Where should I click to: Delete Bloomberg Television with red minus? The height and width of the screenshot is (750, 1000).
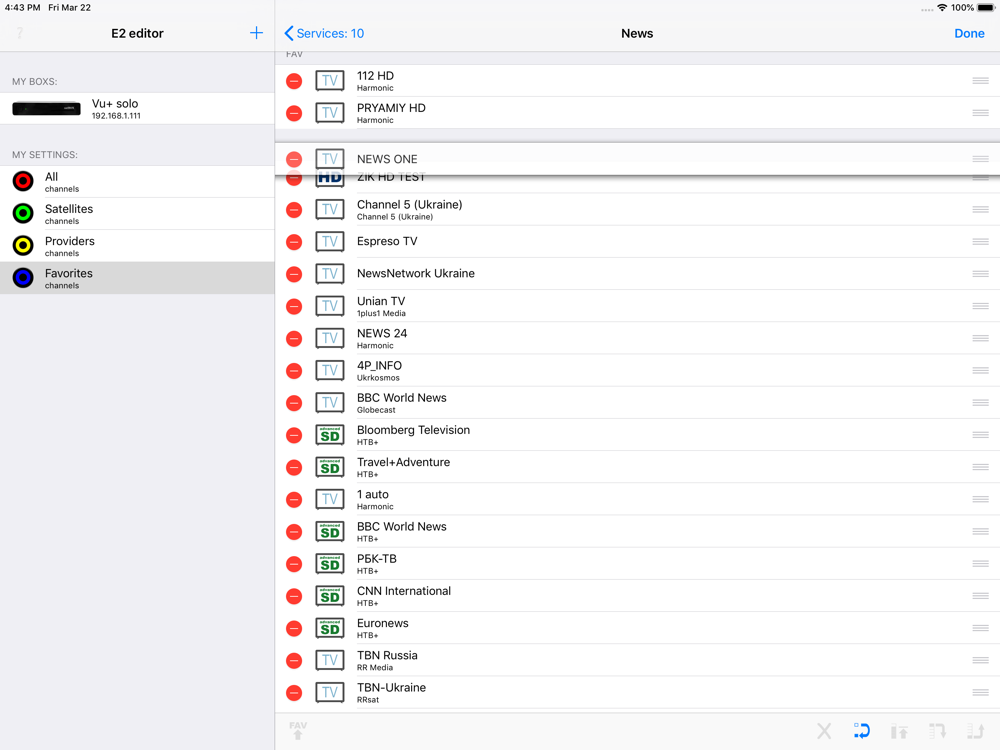pos(294,435)
